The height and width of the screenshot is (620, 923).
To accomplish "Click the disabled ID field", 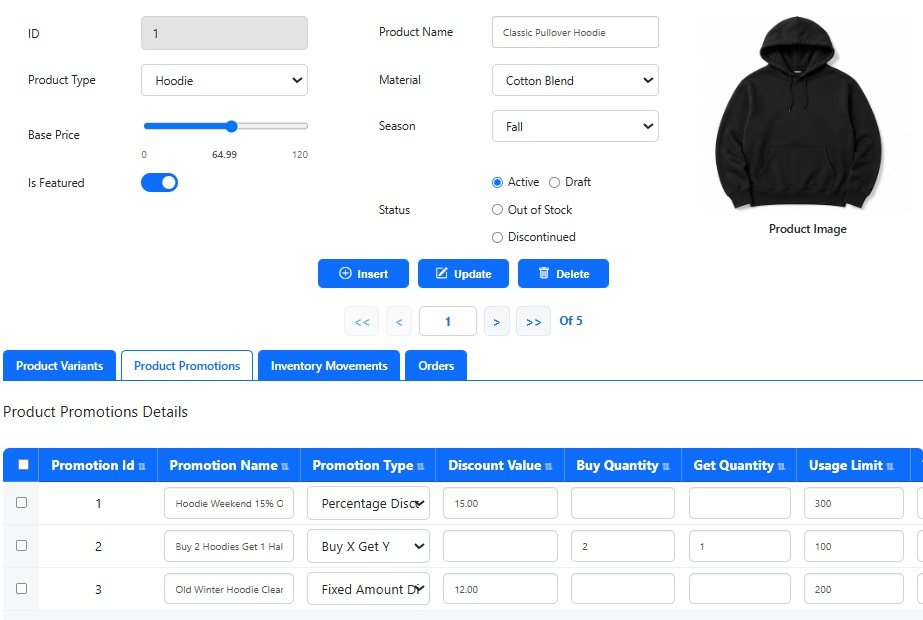I will click(224, 33).
